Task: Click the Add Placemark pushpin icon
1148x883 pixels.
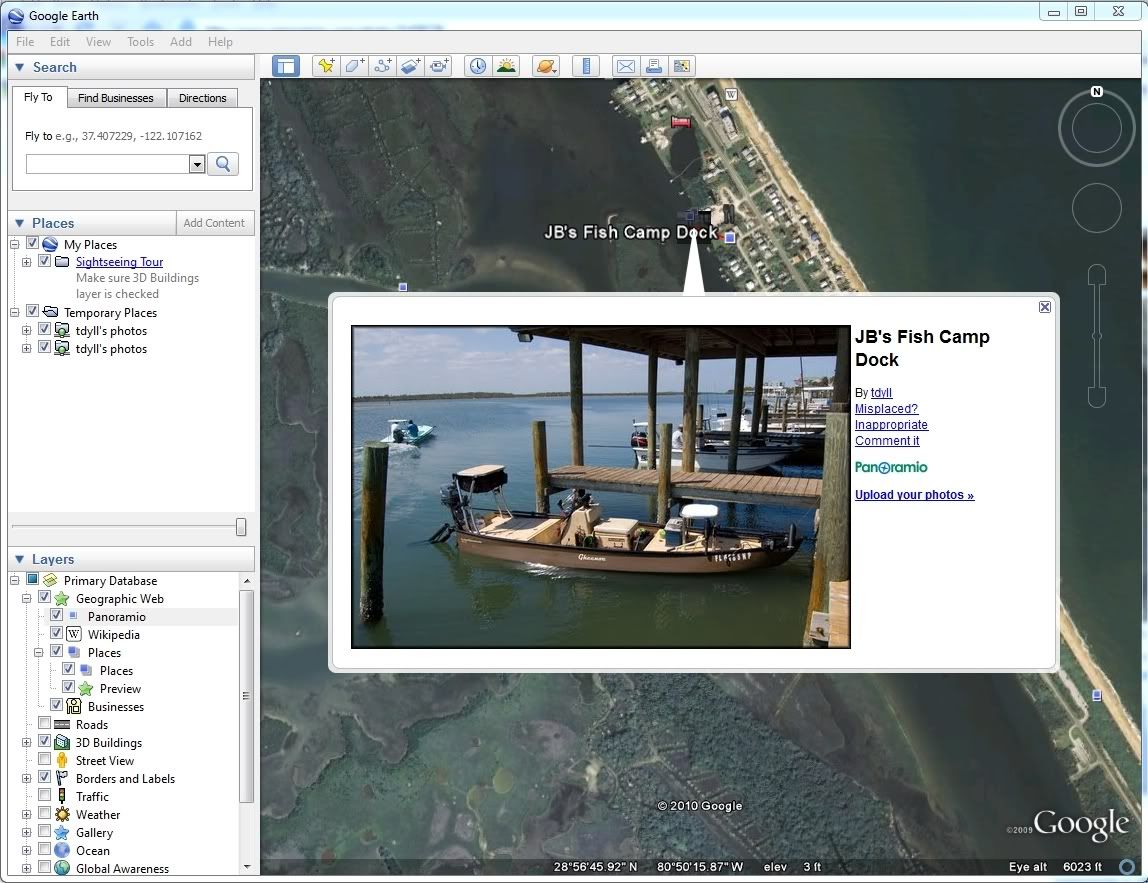Action: click(x=326, y=66)
